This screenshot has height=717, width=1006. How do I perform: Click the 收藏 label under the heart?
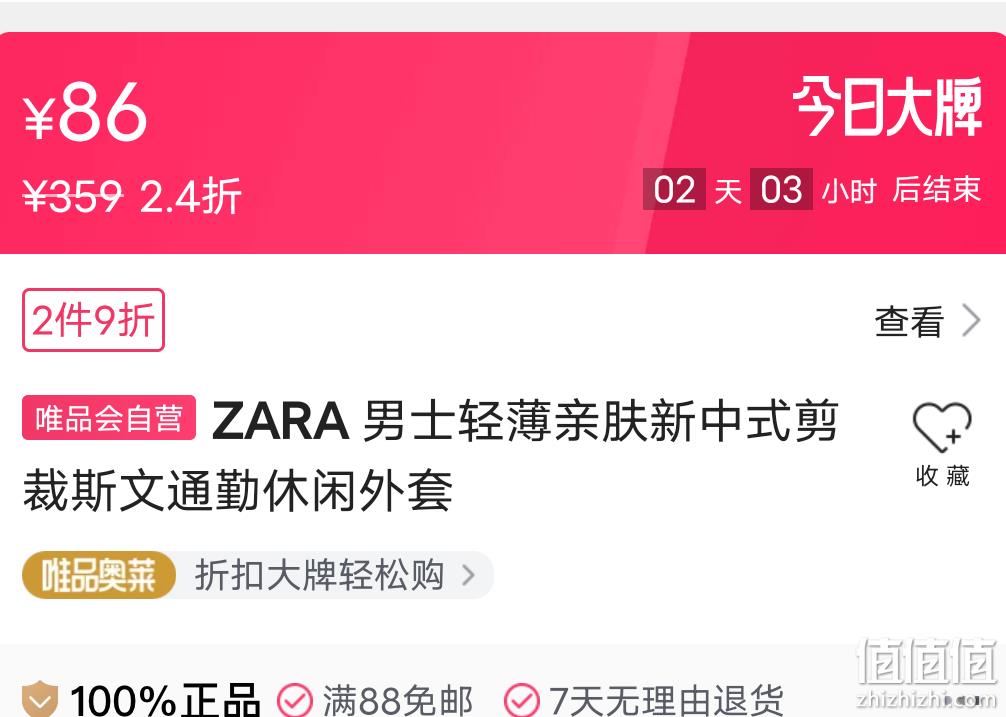click(942, 476)
